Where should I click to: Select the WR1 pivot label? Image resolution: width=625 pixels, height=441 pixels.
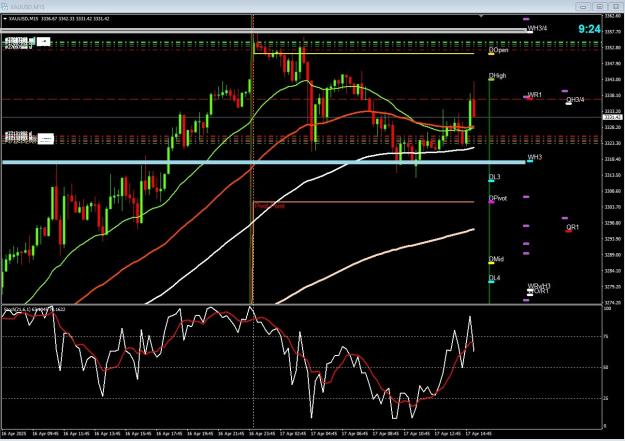[535, 95]
